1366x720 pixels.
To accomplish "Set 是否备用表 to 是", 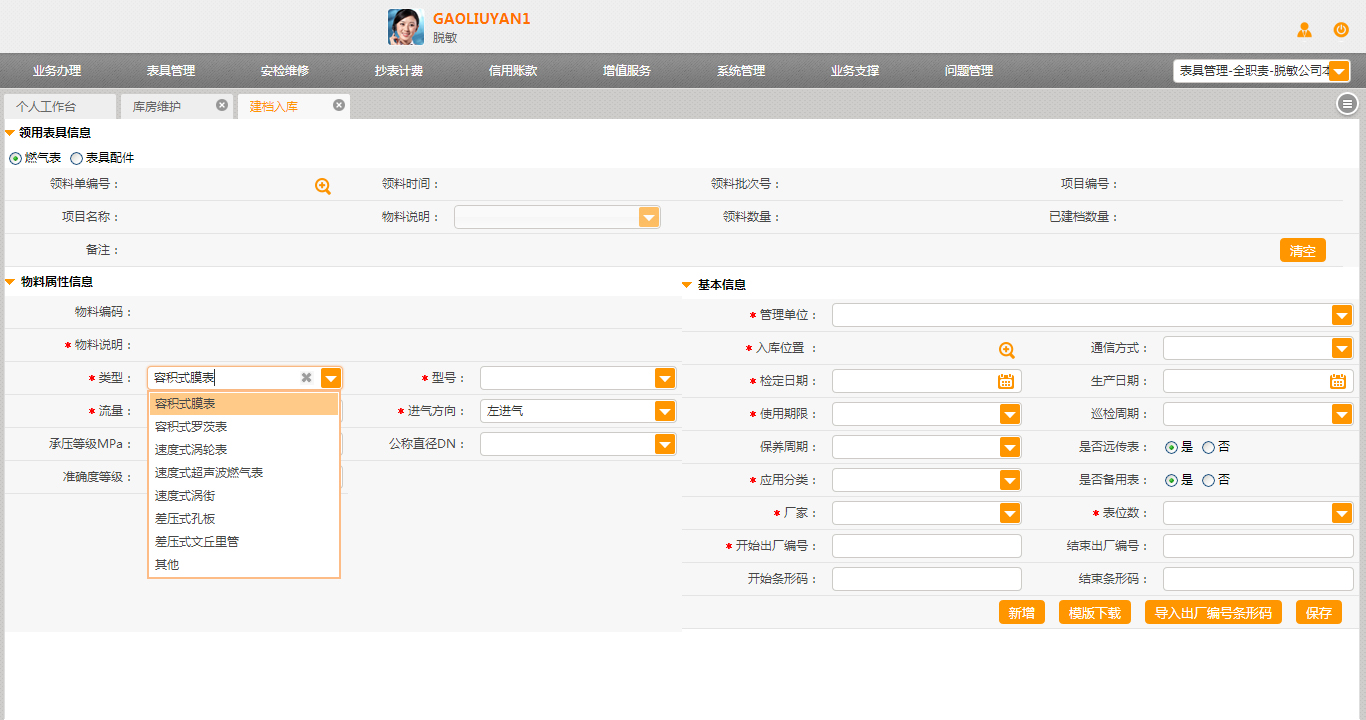I will tap(1171, 480).
